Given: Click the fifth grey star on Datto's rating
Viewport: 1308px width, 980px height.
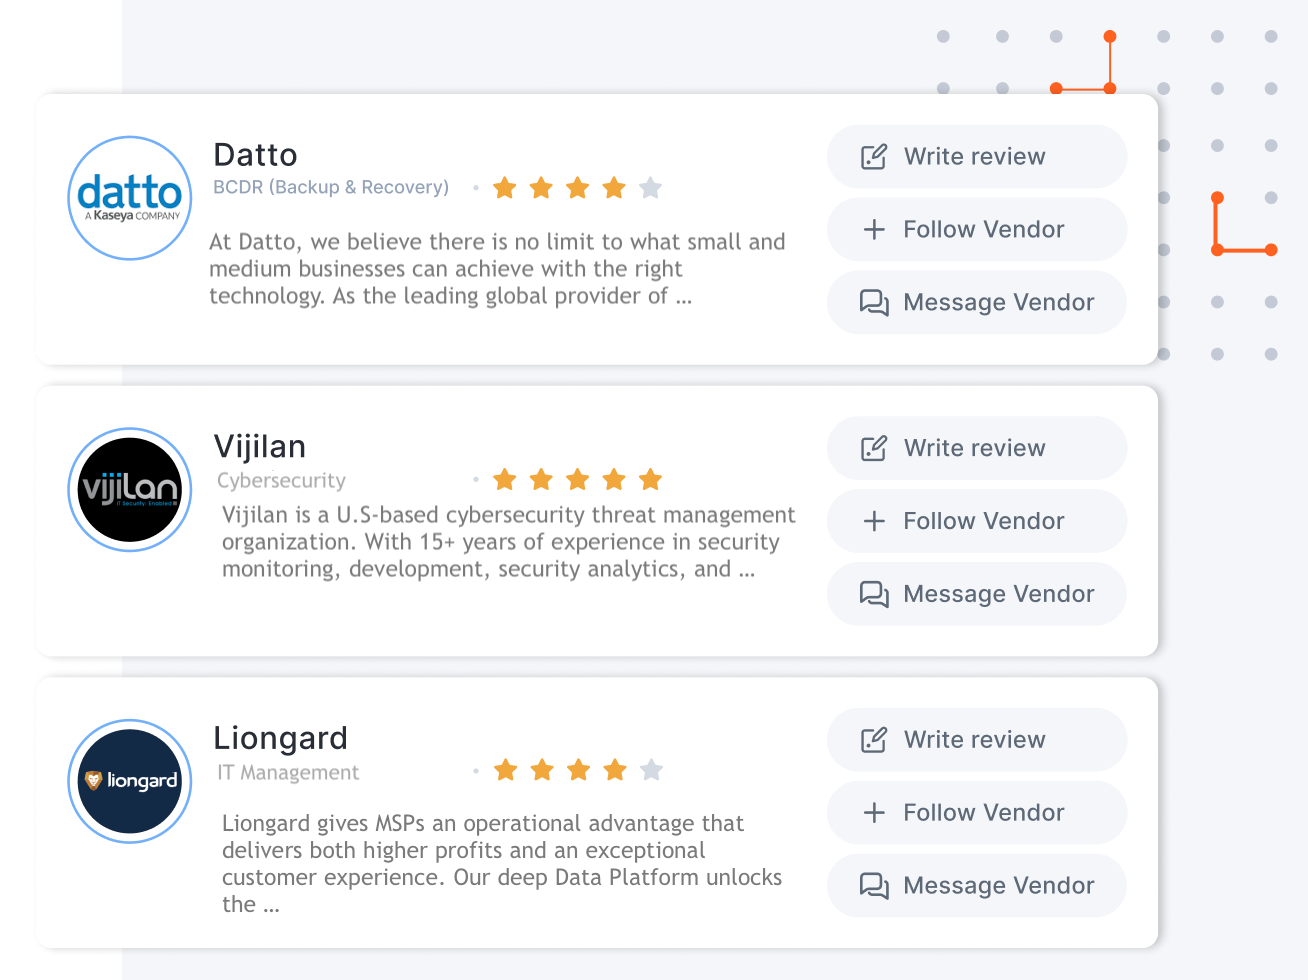Looking at the screenshot, I should (651, 187).
